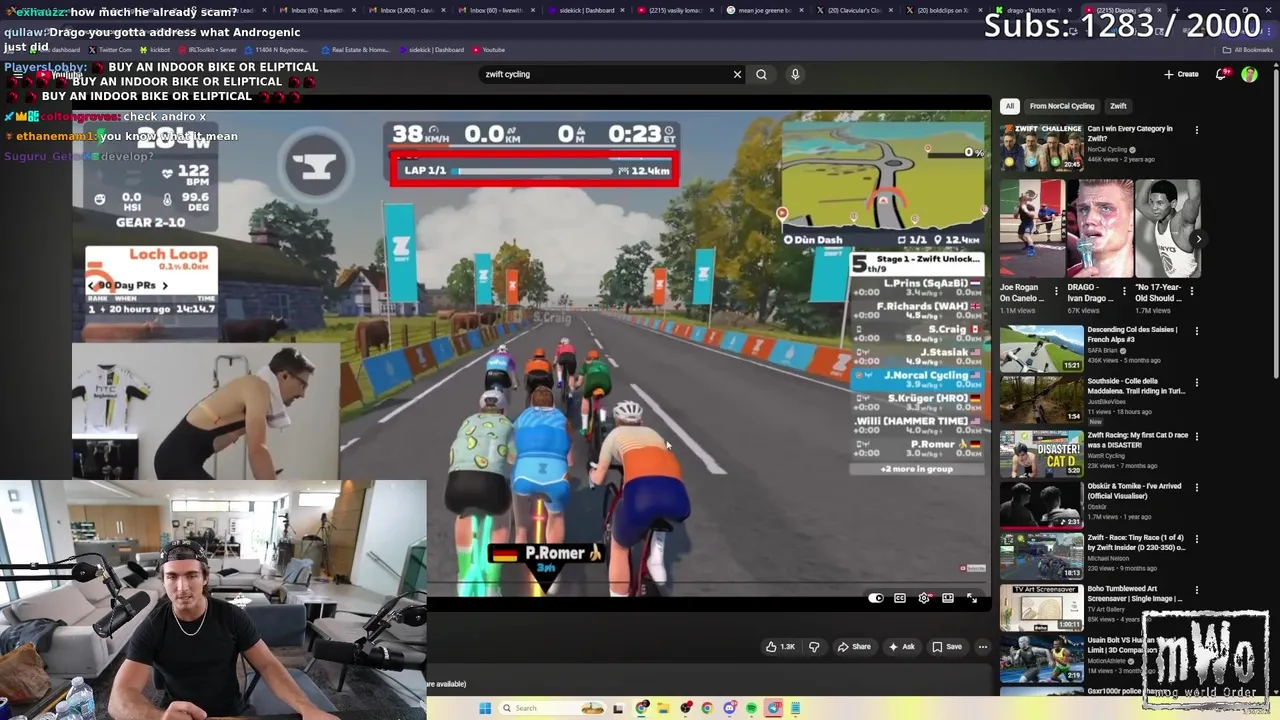The width and height of the screenshot is (1280, 720).
Task: Clear the zwift cycling search text
Action: click(737, 74)
